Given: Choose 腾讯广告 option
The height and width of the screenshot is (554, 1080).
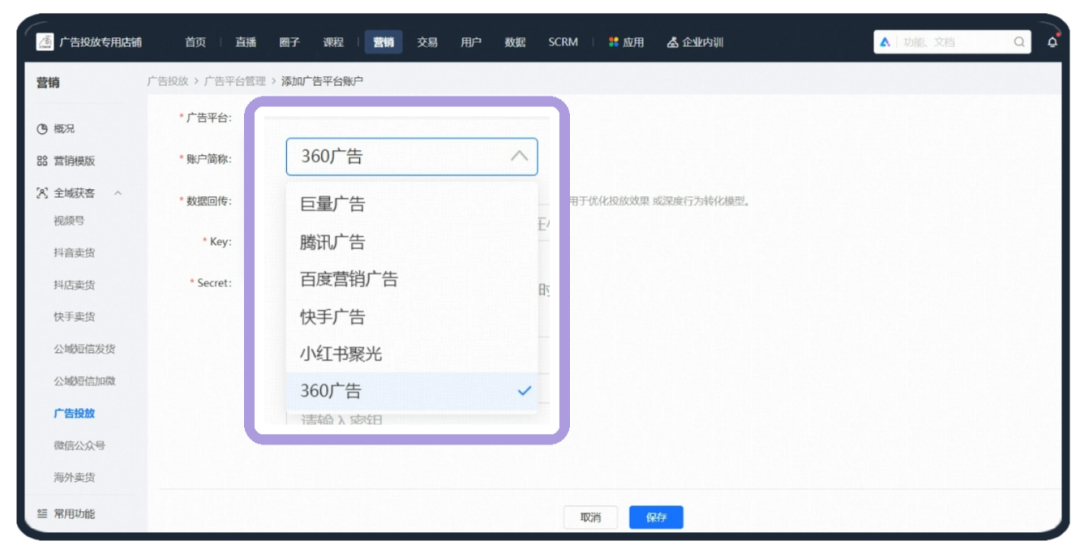Looking at the screenshot, I should coord(411,242).
